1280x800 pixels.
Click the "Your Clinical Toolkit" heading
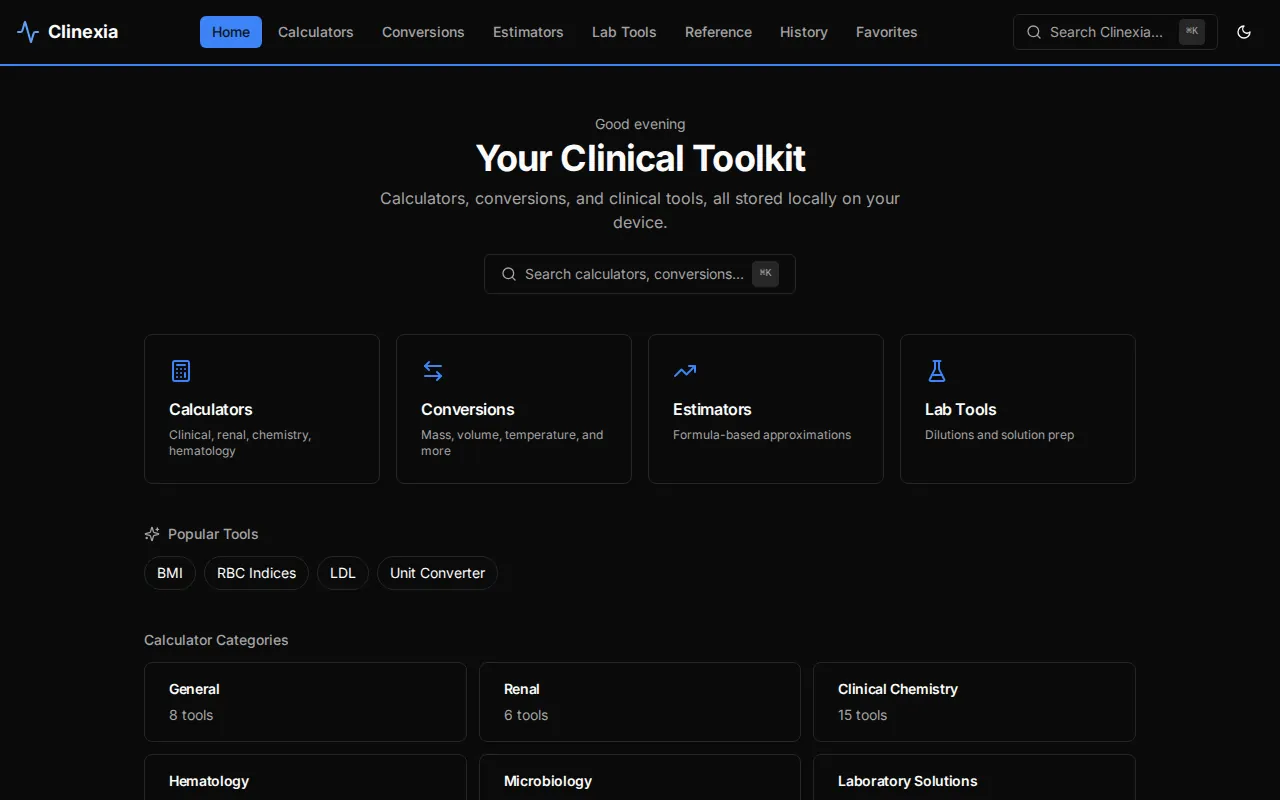[640, 158]
